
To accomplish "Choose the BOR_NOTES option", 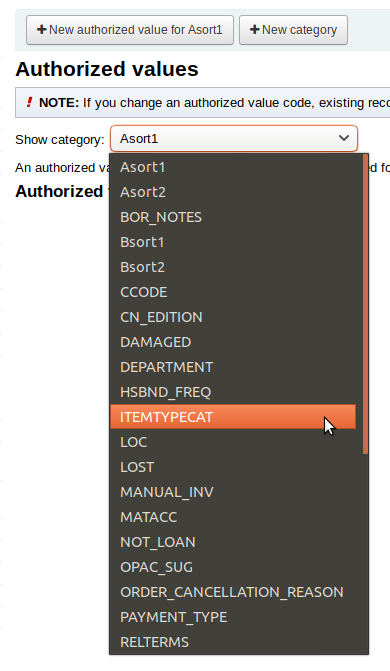I will [233, 217].
